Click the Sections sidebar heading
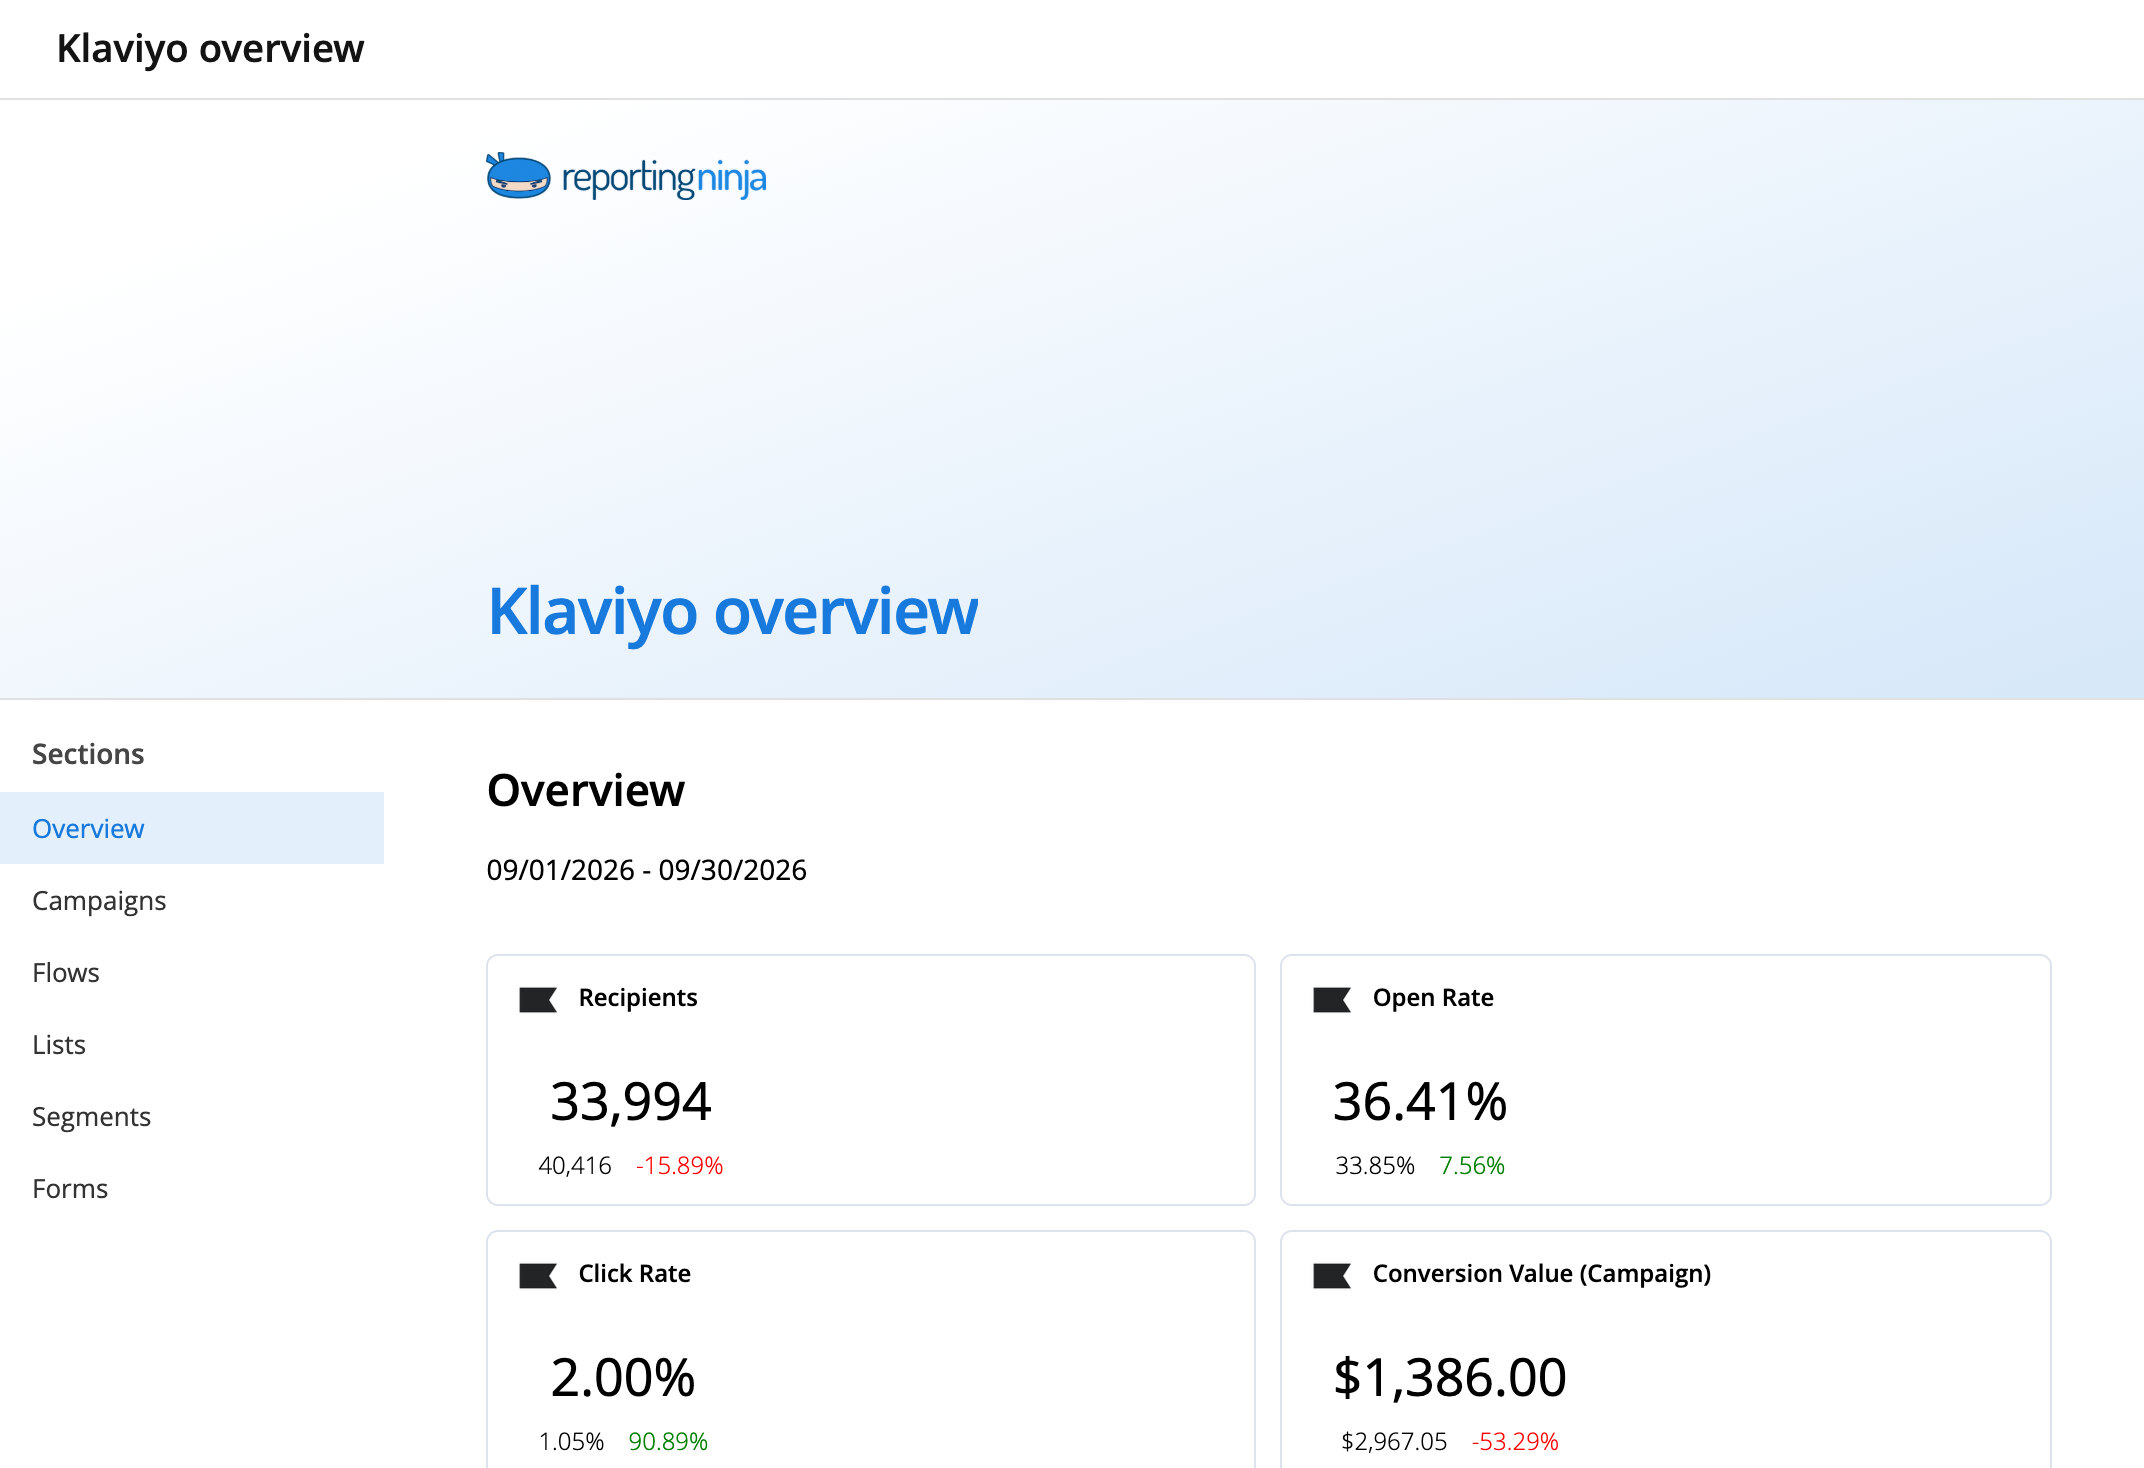The image size is (2144, 1468). (x=88, y=753)
